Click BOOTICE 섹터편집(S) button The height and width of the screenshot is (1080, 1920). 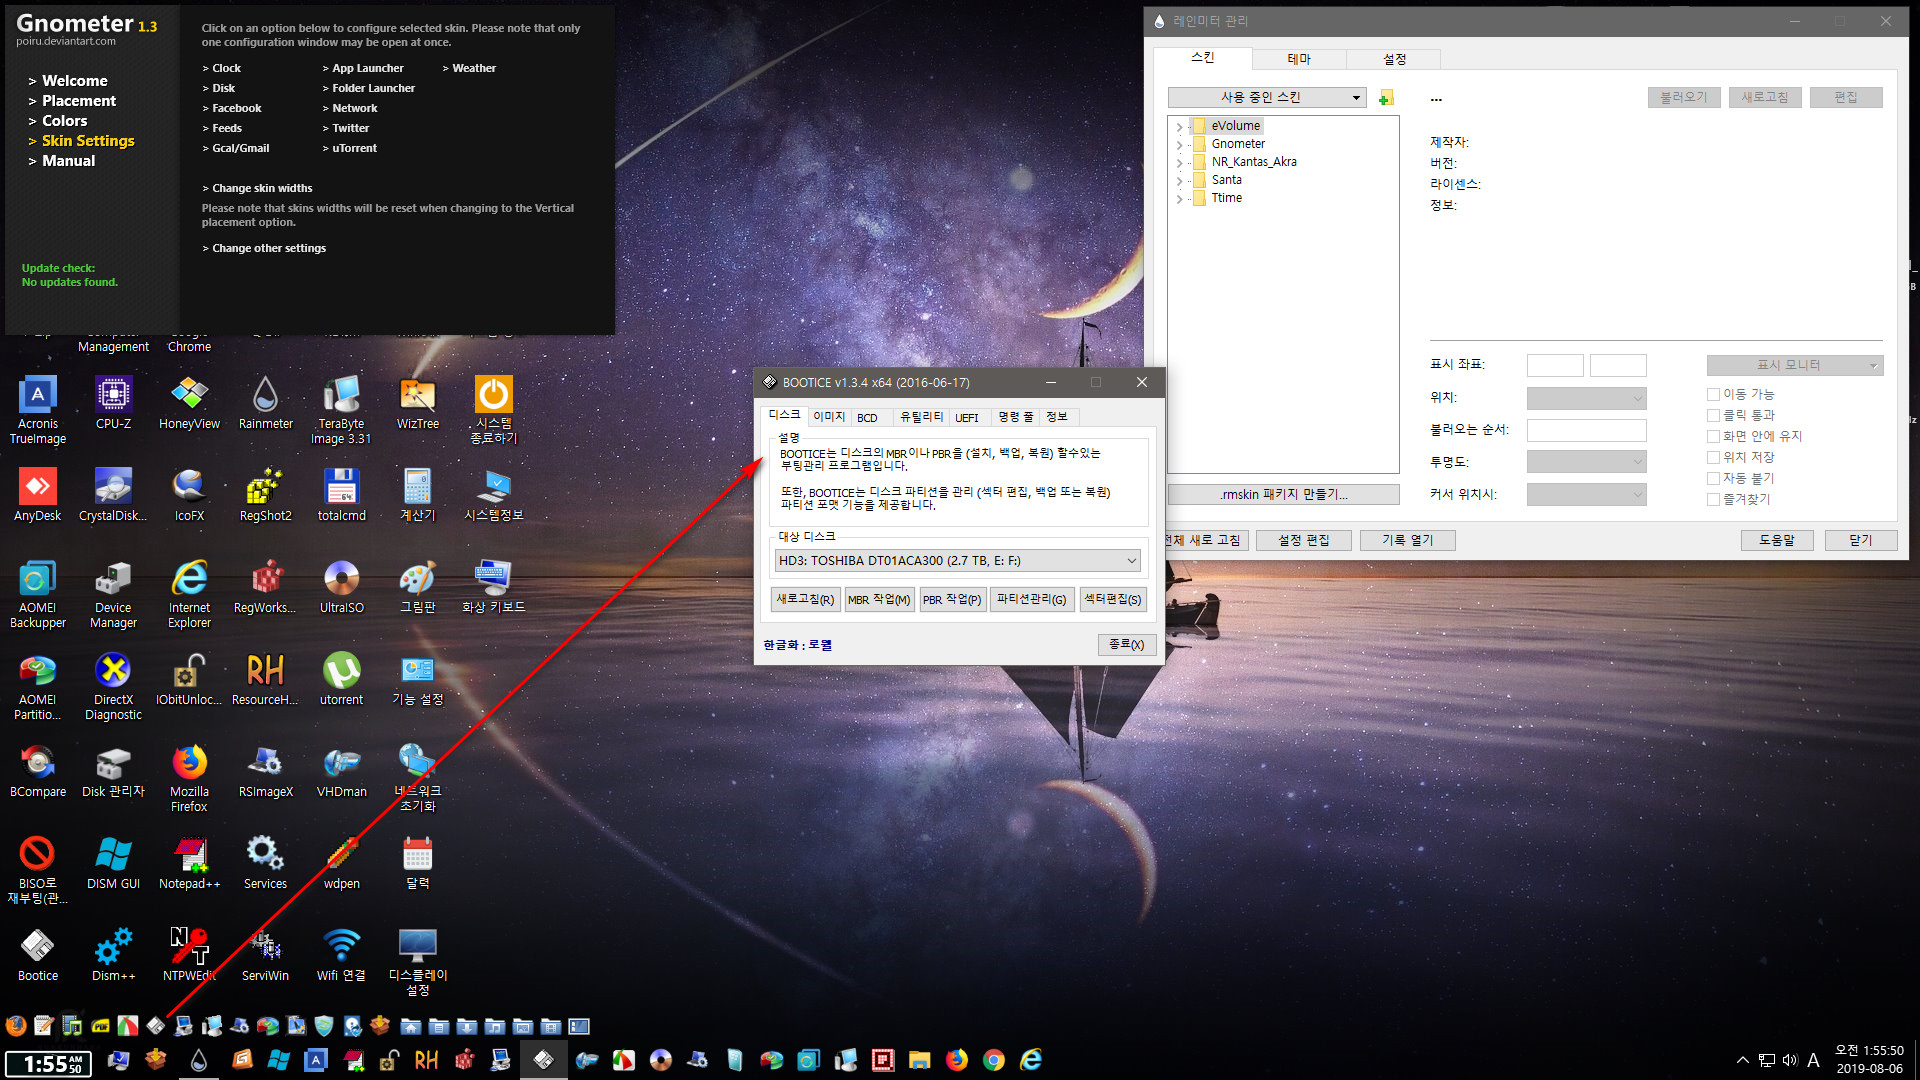(1113, 599)
